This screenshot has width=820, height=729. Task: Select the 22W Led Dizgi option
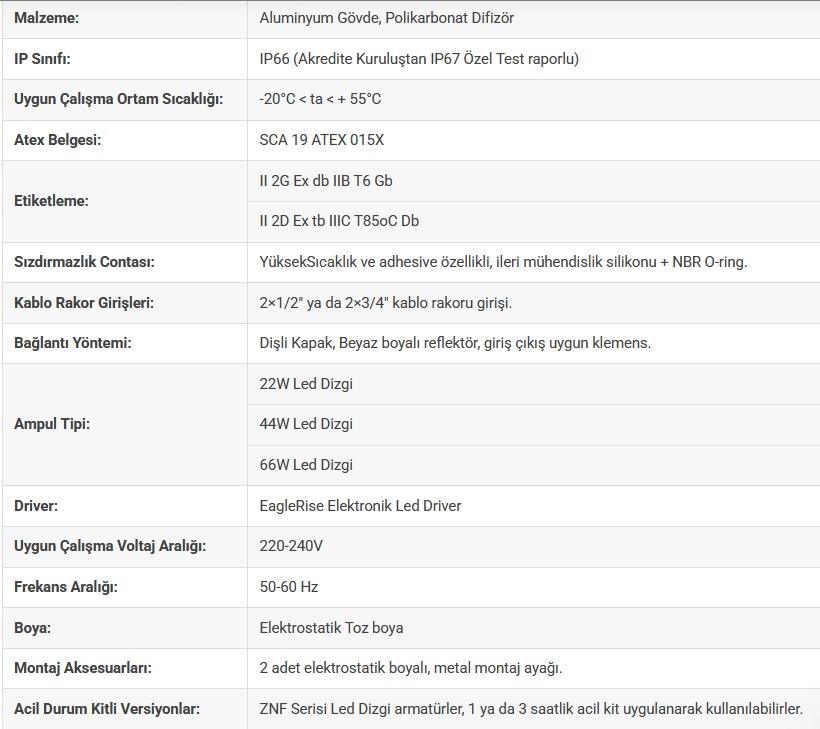(306, 384)
